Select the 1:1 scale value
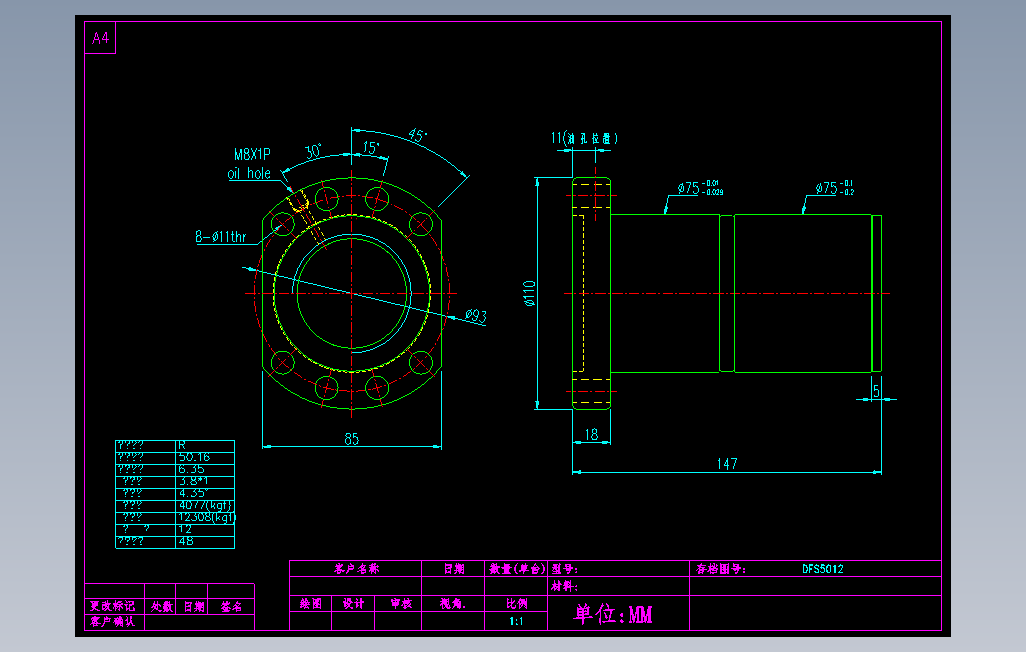Screen dimensions: 1026x652 tap(516, 621)
